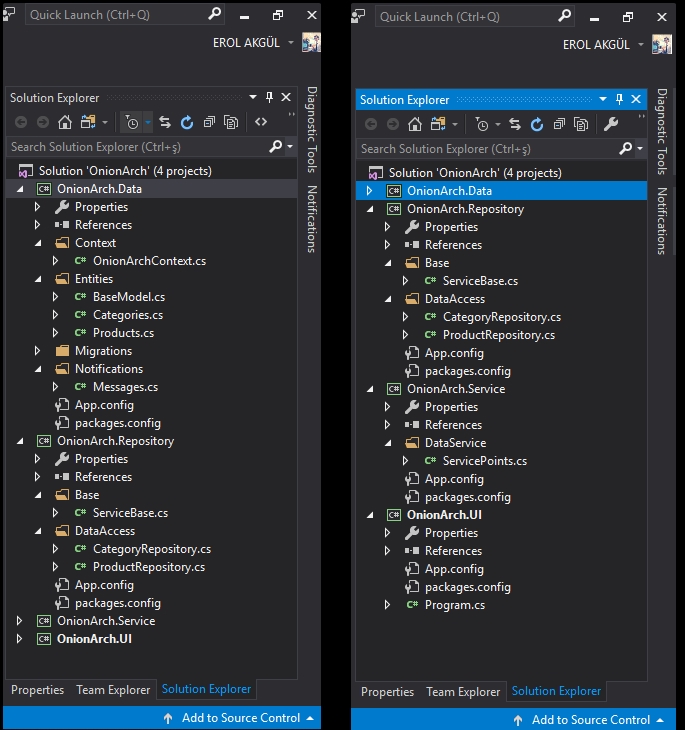Focus Search Solution Explorer field in left panel
The width and height of the screenshot is (685, 730).
pos(135,147)
